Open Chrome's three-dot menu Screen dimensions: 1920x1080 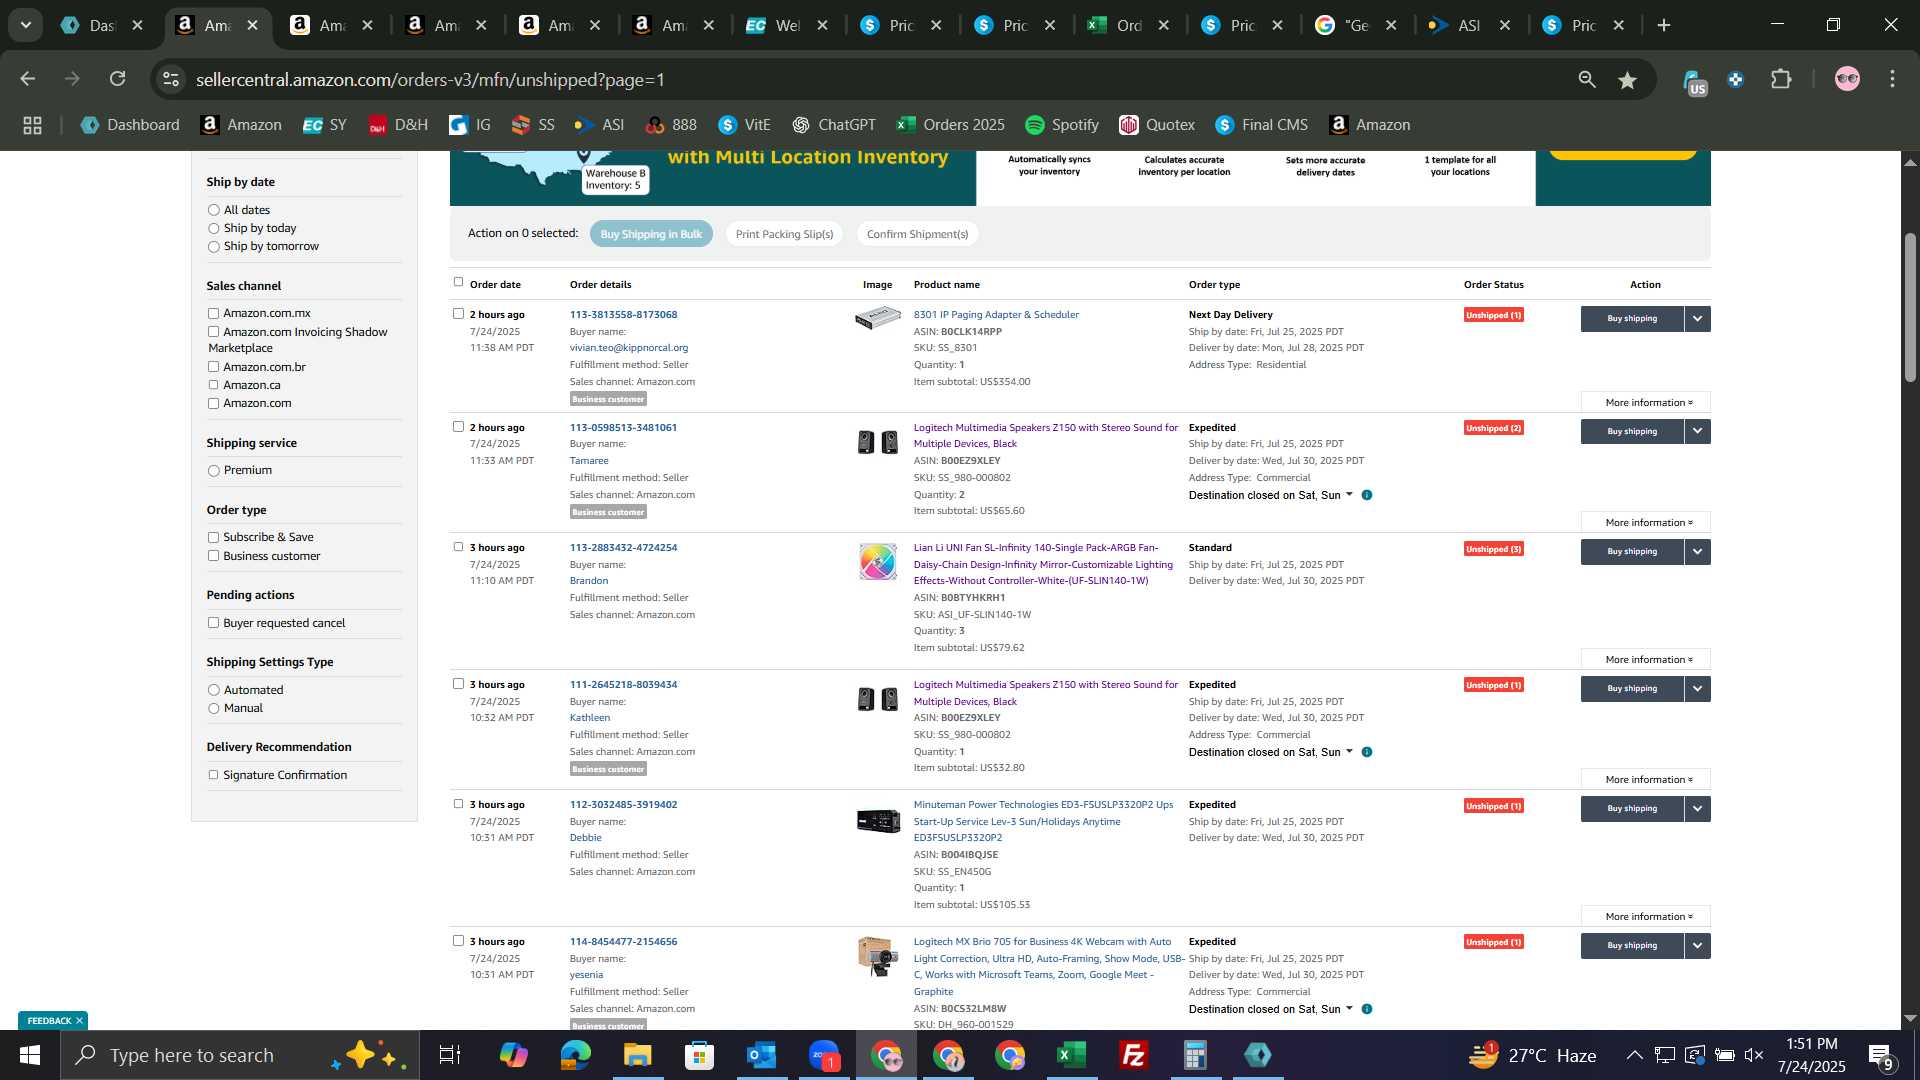(1892, 79)
